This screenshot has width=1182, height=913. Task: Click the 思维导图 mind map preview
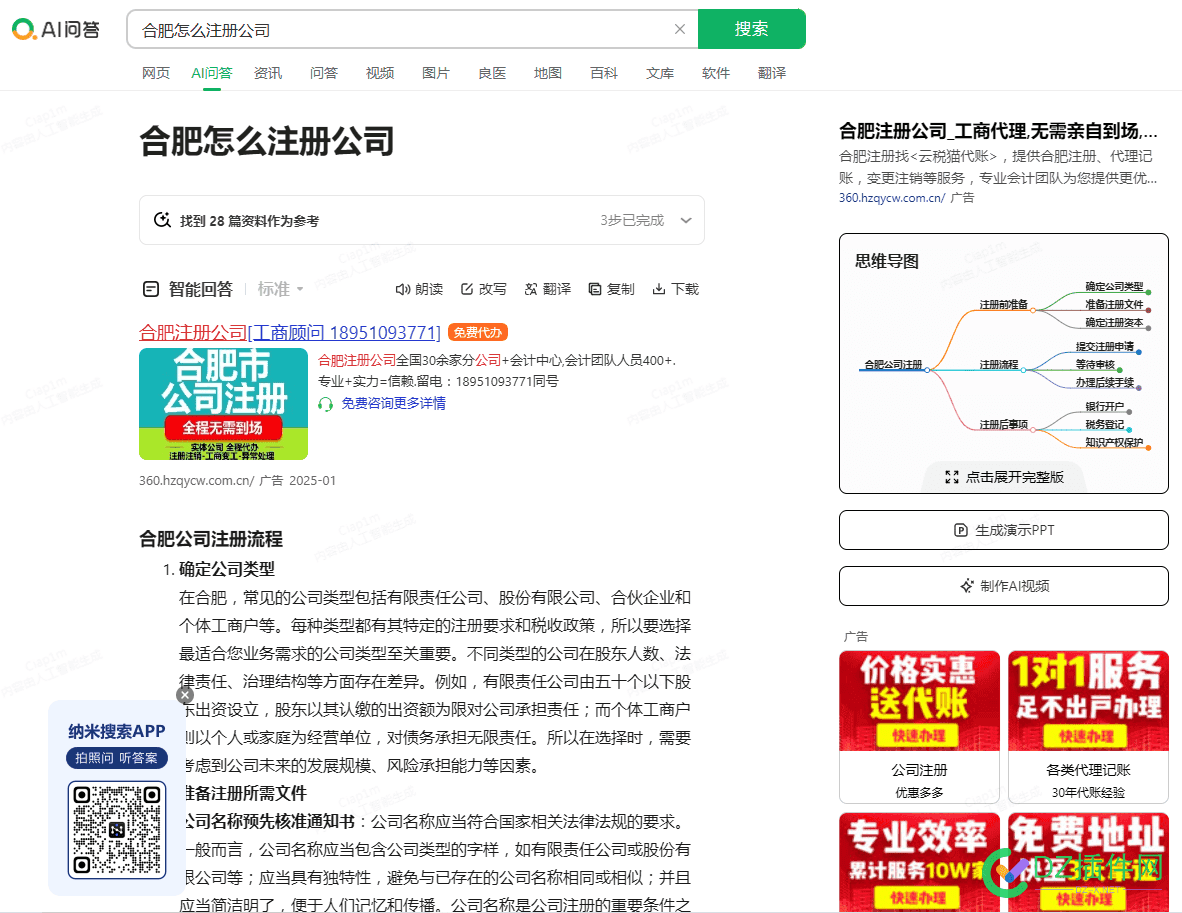coord(1003,364)
